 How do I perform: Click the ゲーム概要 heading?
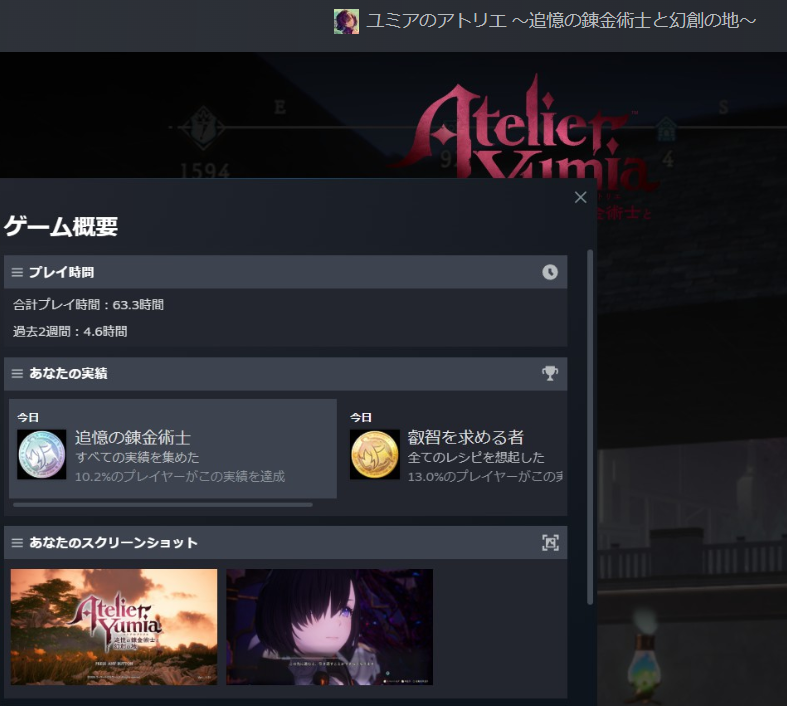coord(61,226)
